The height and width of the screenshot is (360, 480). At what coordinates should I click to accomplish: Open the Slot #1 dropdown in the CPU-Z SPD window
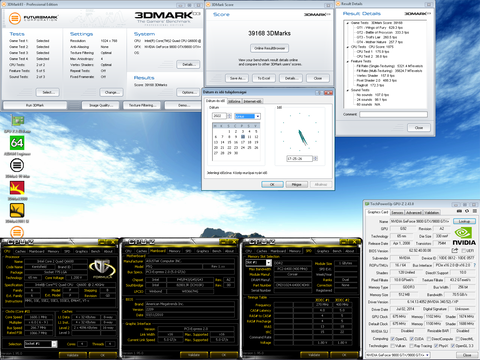coord(259,263)
